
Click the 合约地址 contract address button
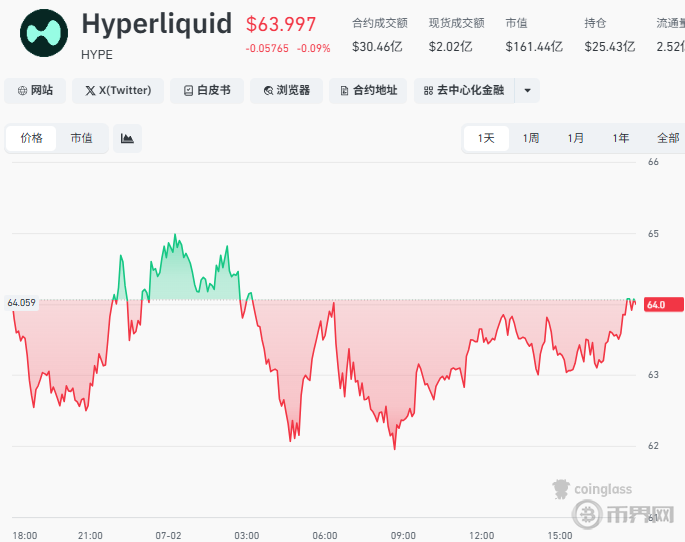368,90
